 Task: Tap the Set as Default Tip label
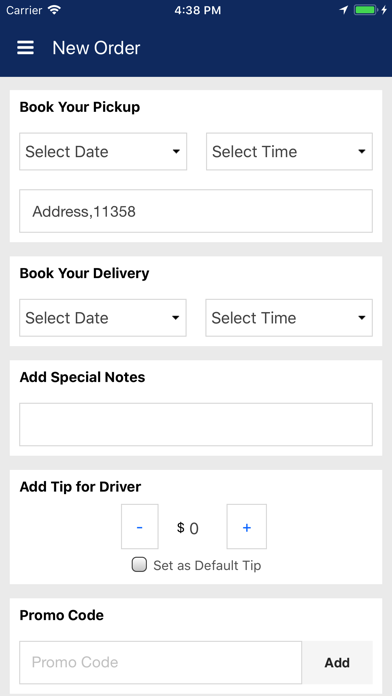pos(207,566)
